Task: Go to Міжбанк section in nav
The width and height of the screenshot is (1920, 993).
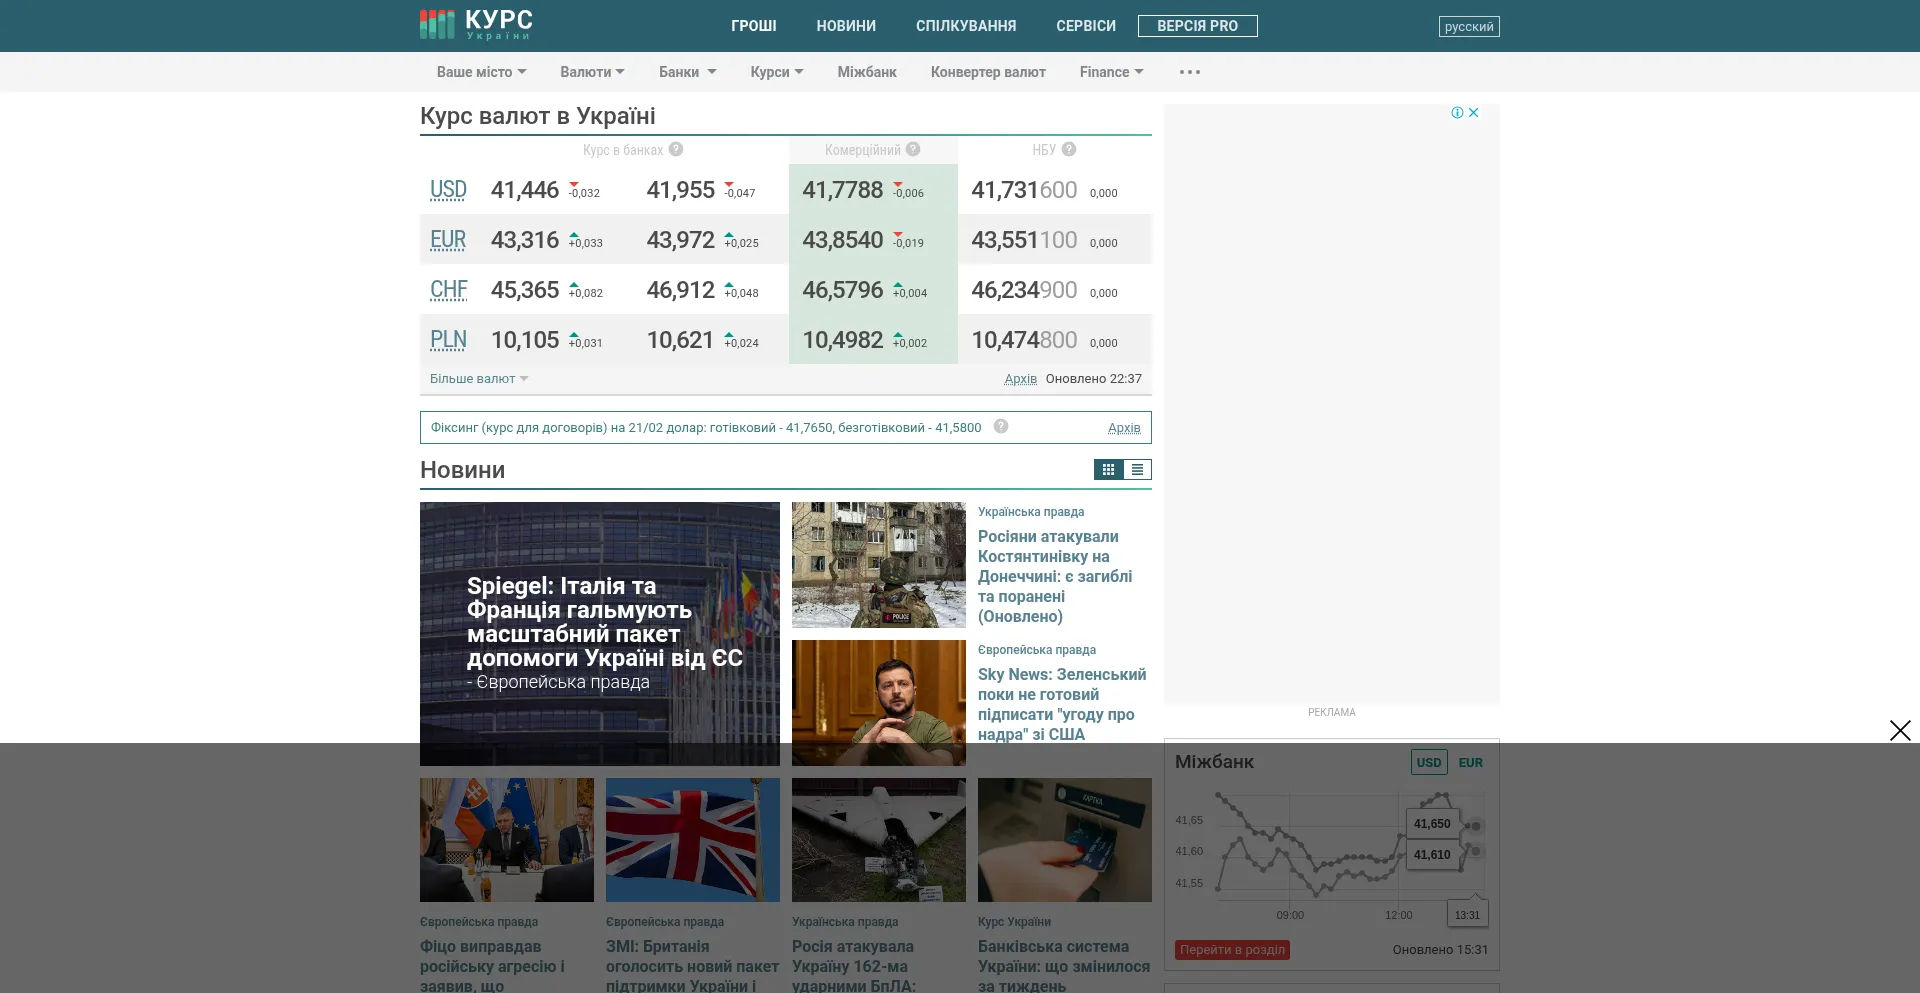Action: click(x=867, y=72)
